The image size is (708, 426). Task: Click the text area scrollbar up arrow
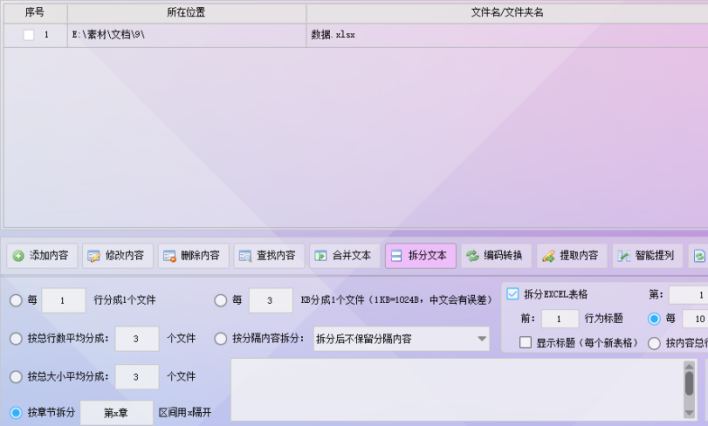point(689,365)
